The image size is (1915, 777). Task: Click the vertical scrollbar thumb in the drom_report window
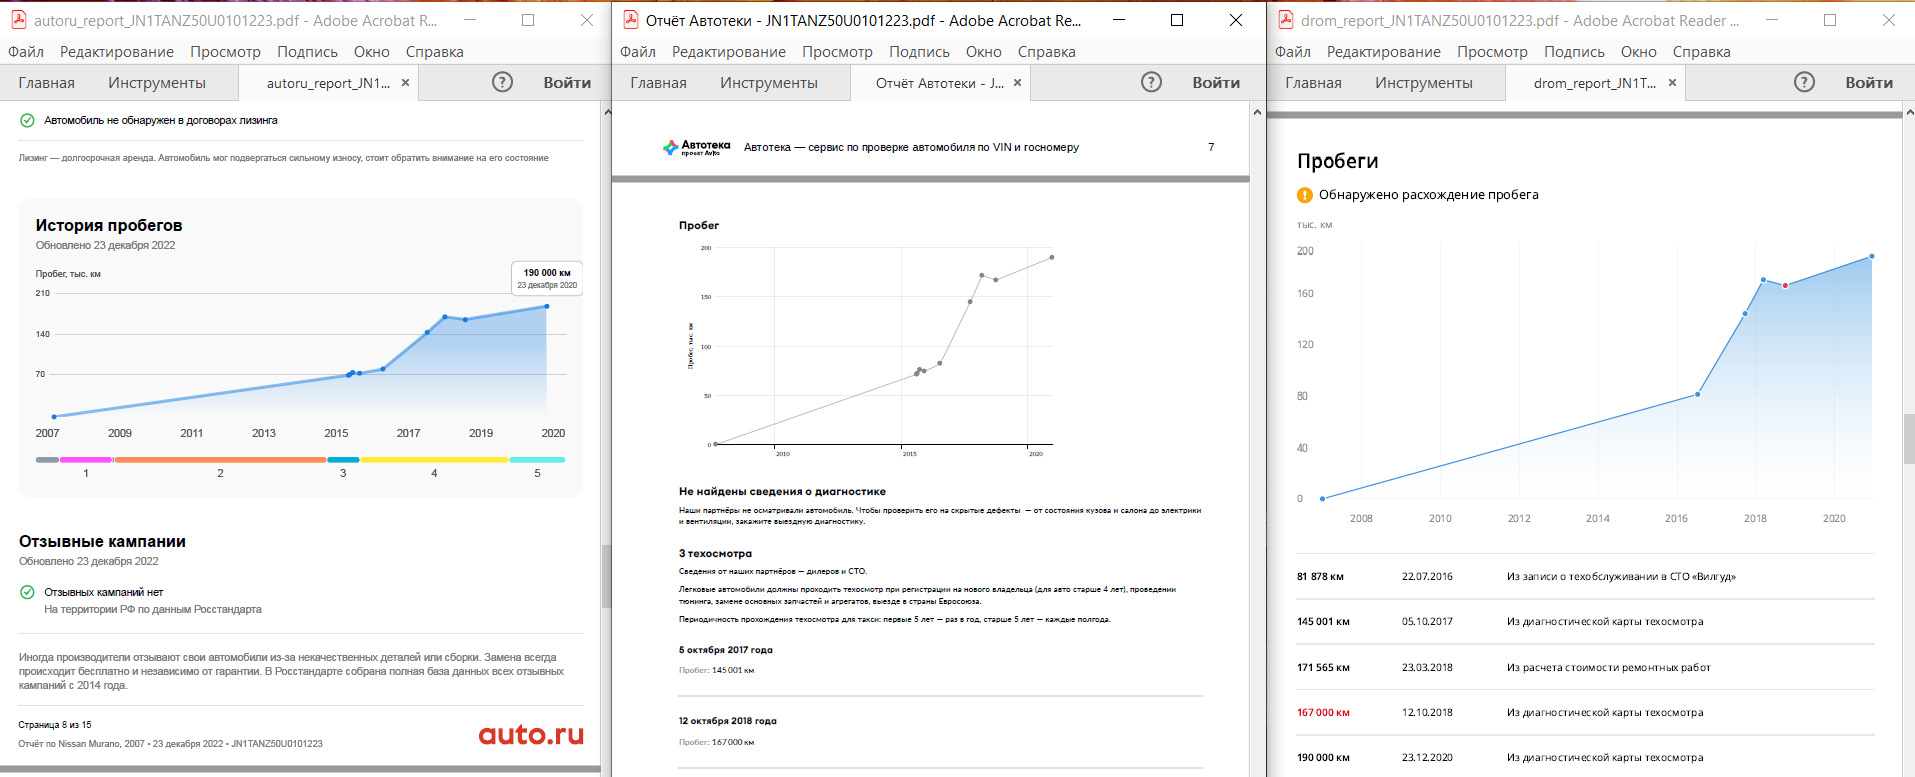[1909, 439]
